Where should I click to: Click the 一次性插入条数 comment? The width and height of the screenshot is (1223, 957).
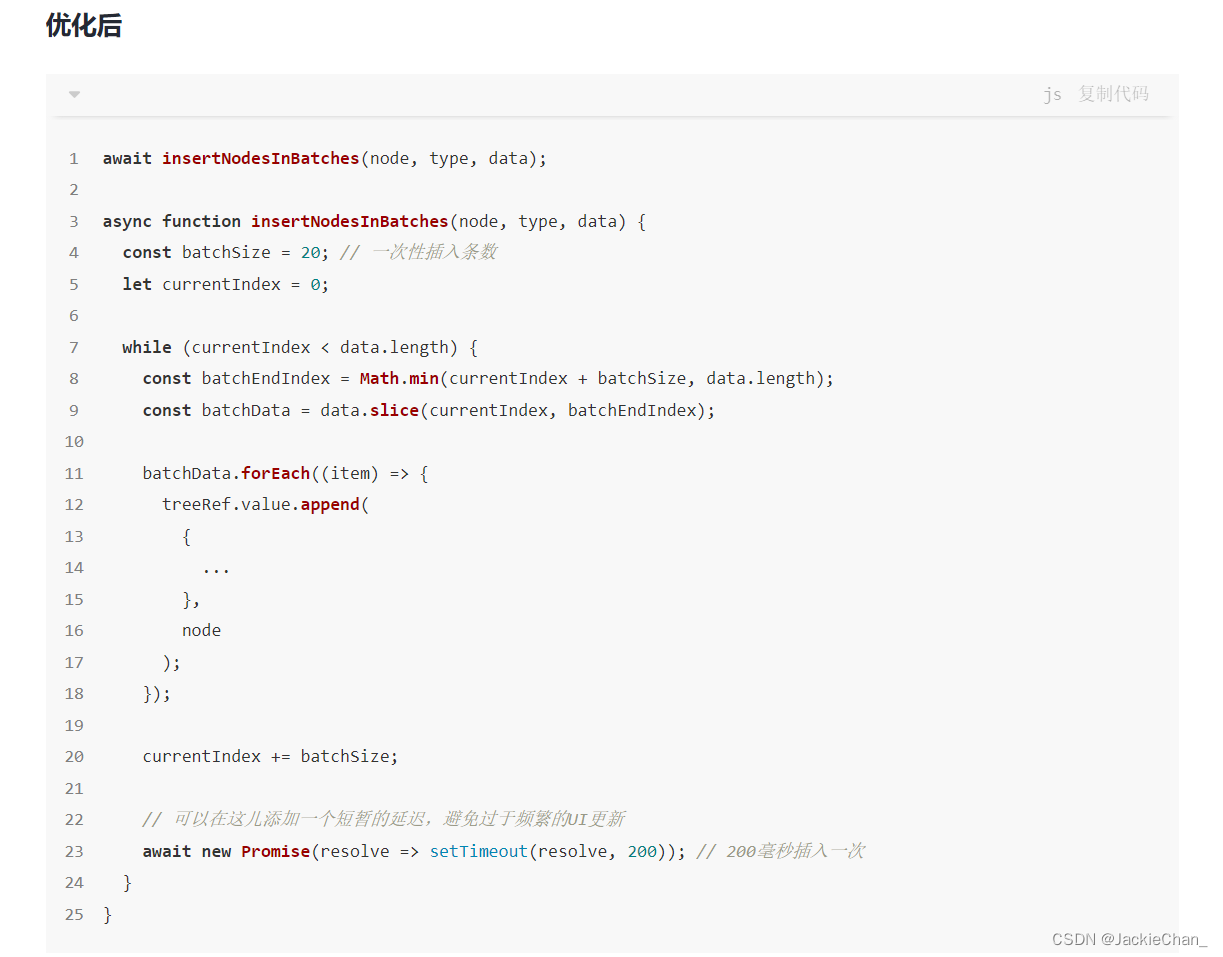[x=418, y=252]
